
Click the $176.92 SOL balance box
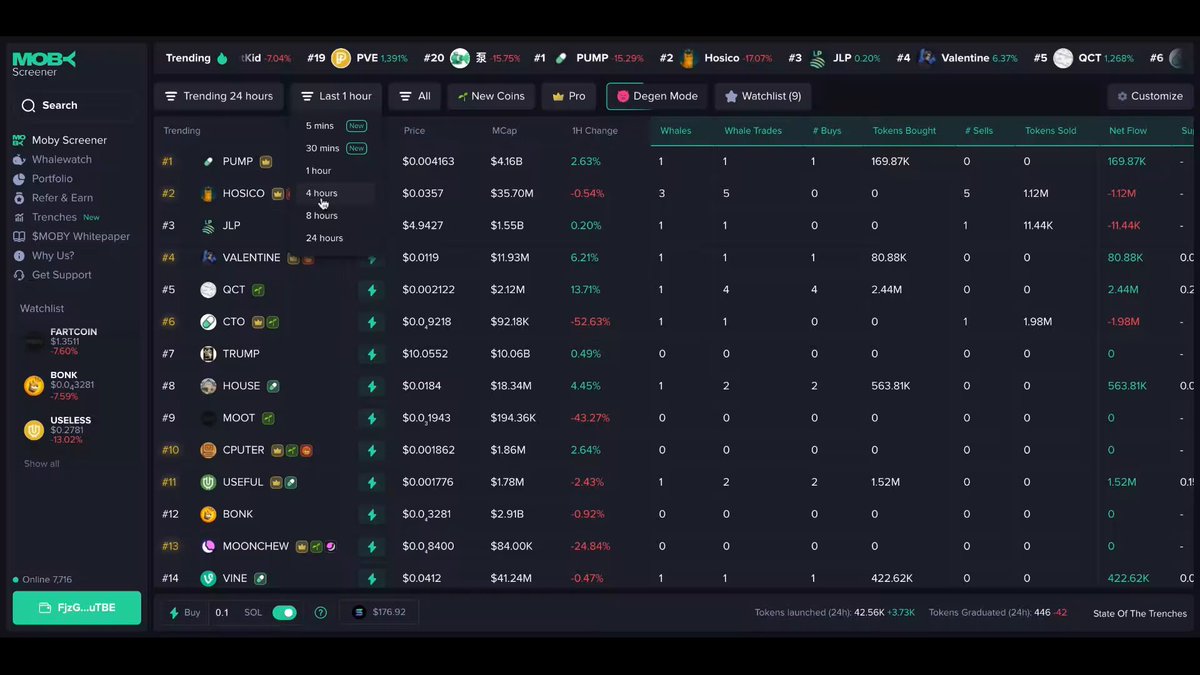(379, 612)
